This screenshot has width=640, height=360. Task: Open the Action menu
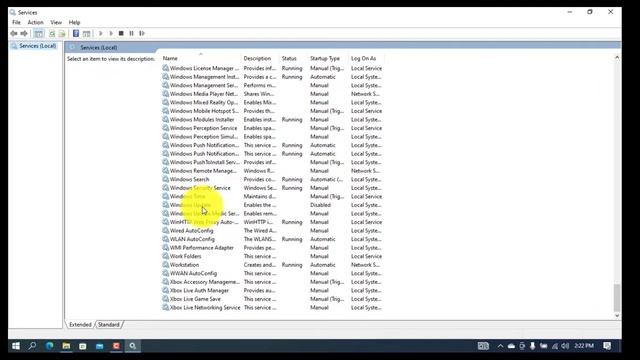tap(36, 22)
